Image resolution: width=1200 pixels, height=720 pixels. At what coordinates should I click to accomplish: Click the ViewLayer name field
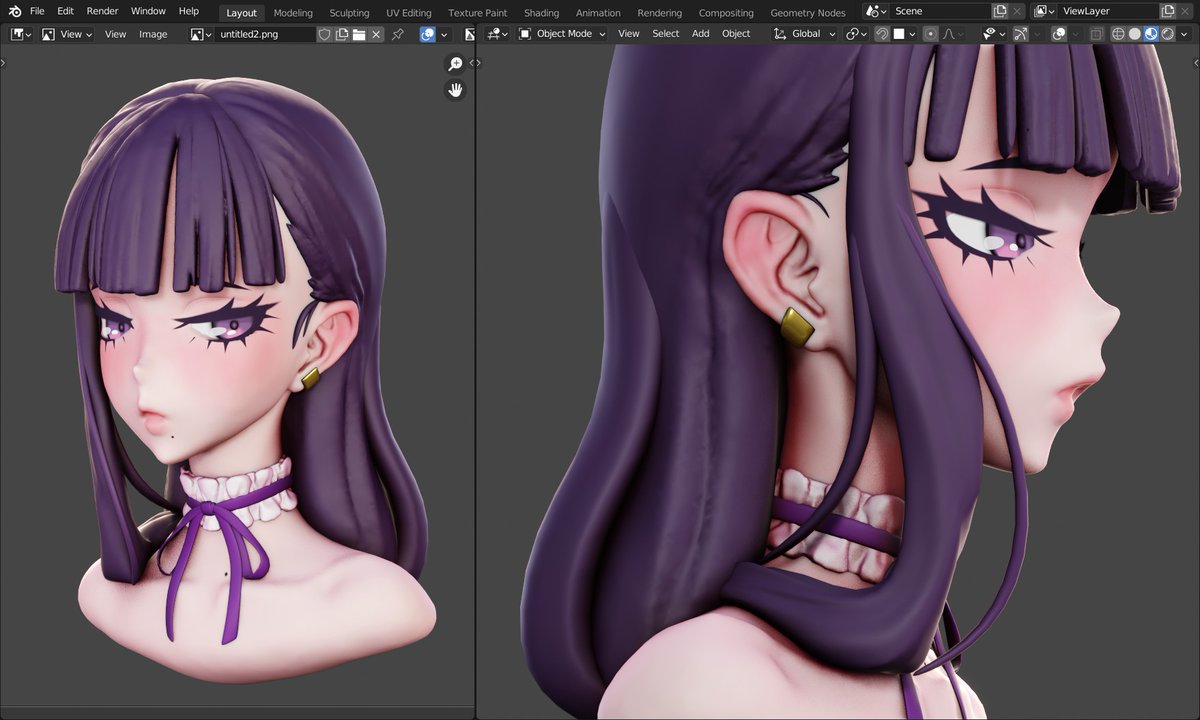(1108, 11)
